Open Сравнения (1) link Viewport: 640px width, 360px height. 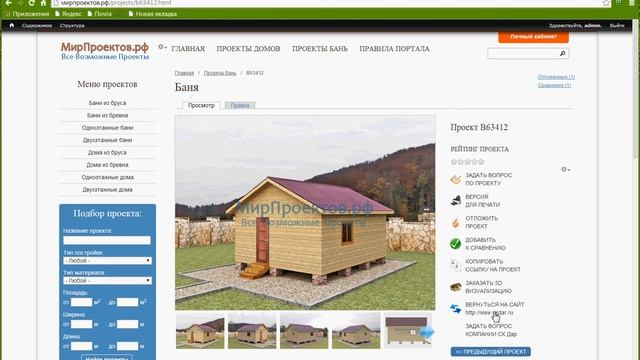554,85
